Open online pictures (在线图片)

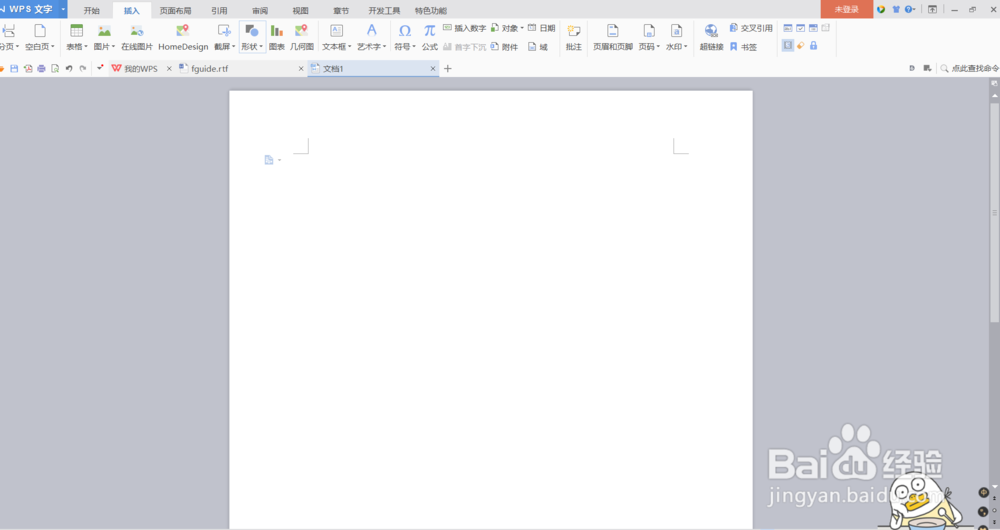[x=136, y=37]
